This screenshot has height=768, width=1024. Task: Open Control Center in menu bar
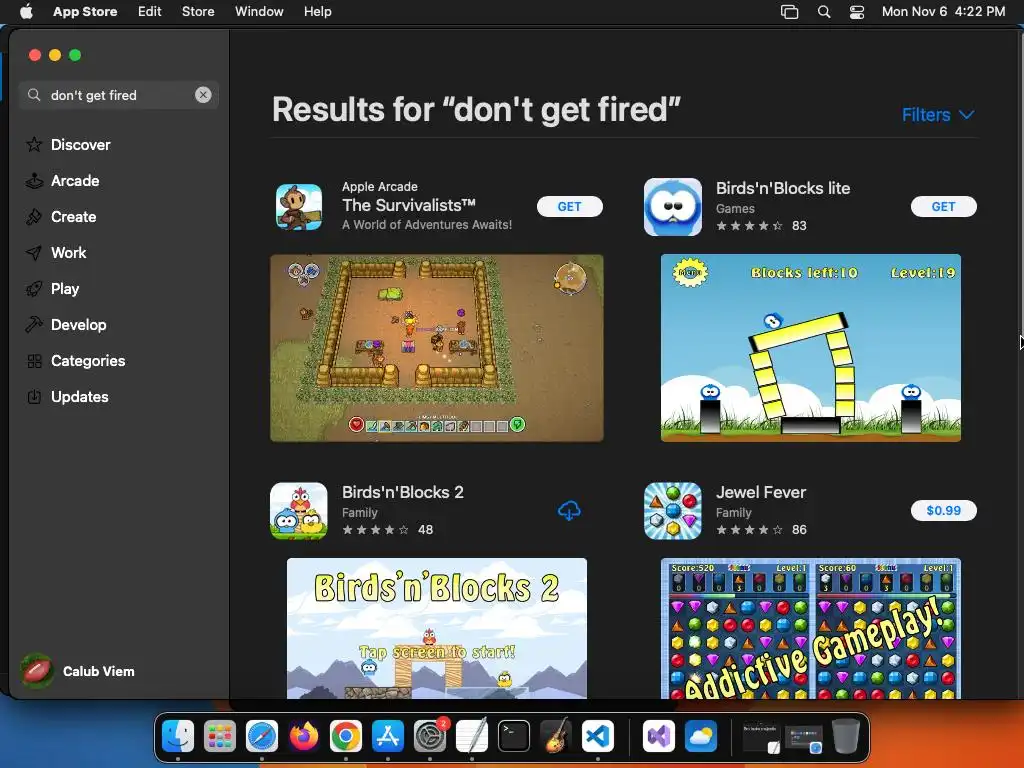pyautogui.click(x=857, y=11)
